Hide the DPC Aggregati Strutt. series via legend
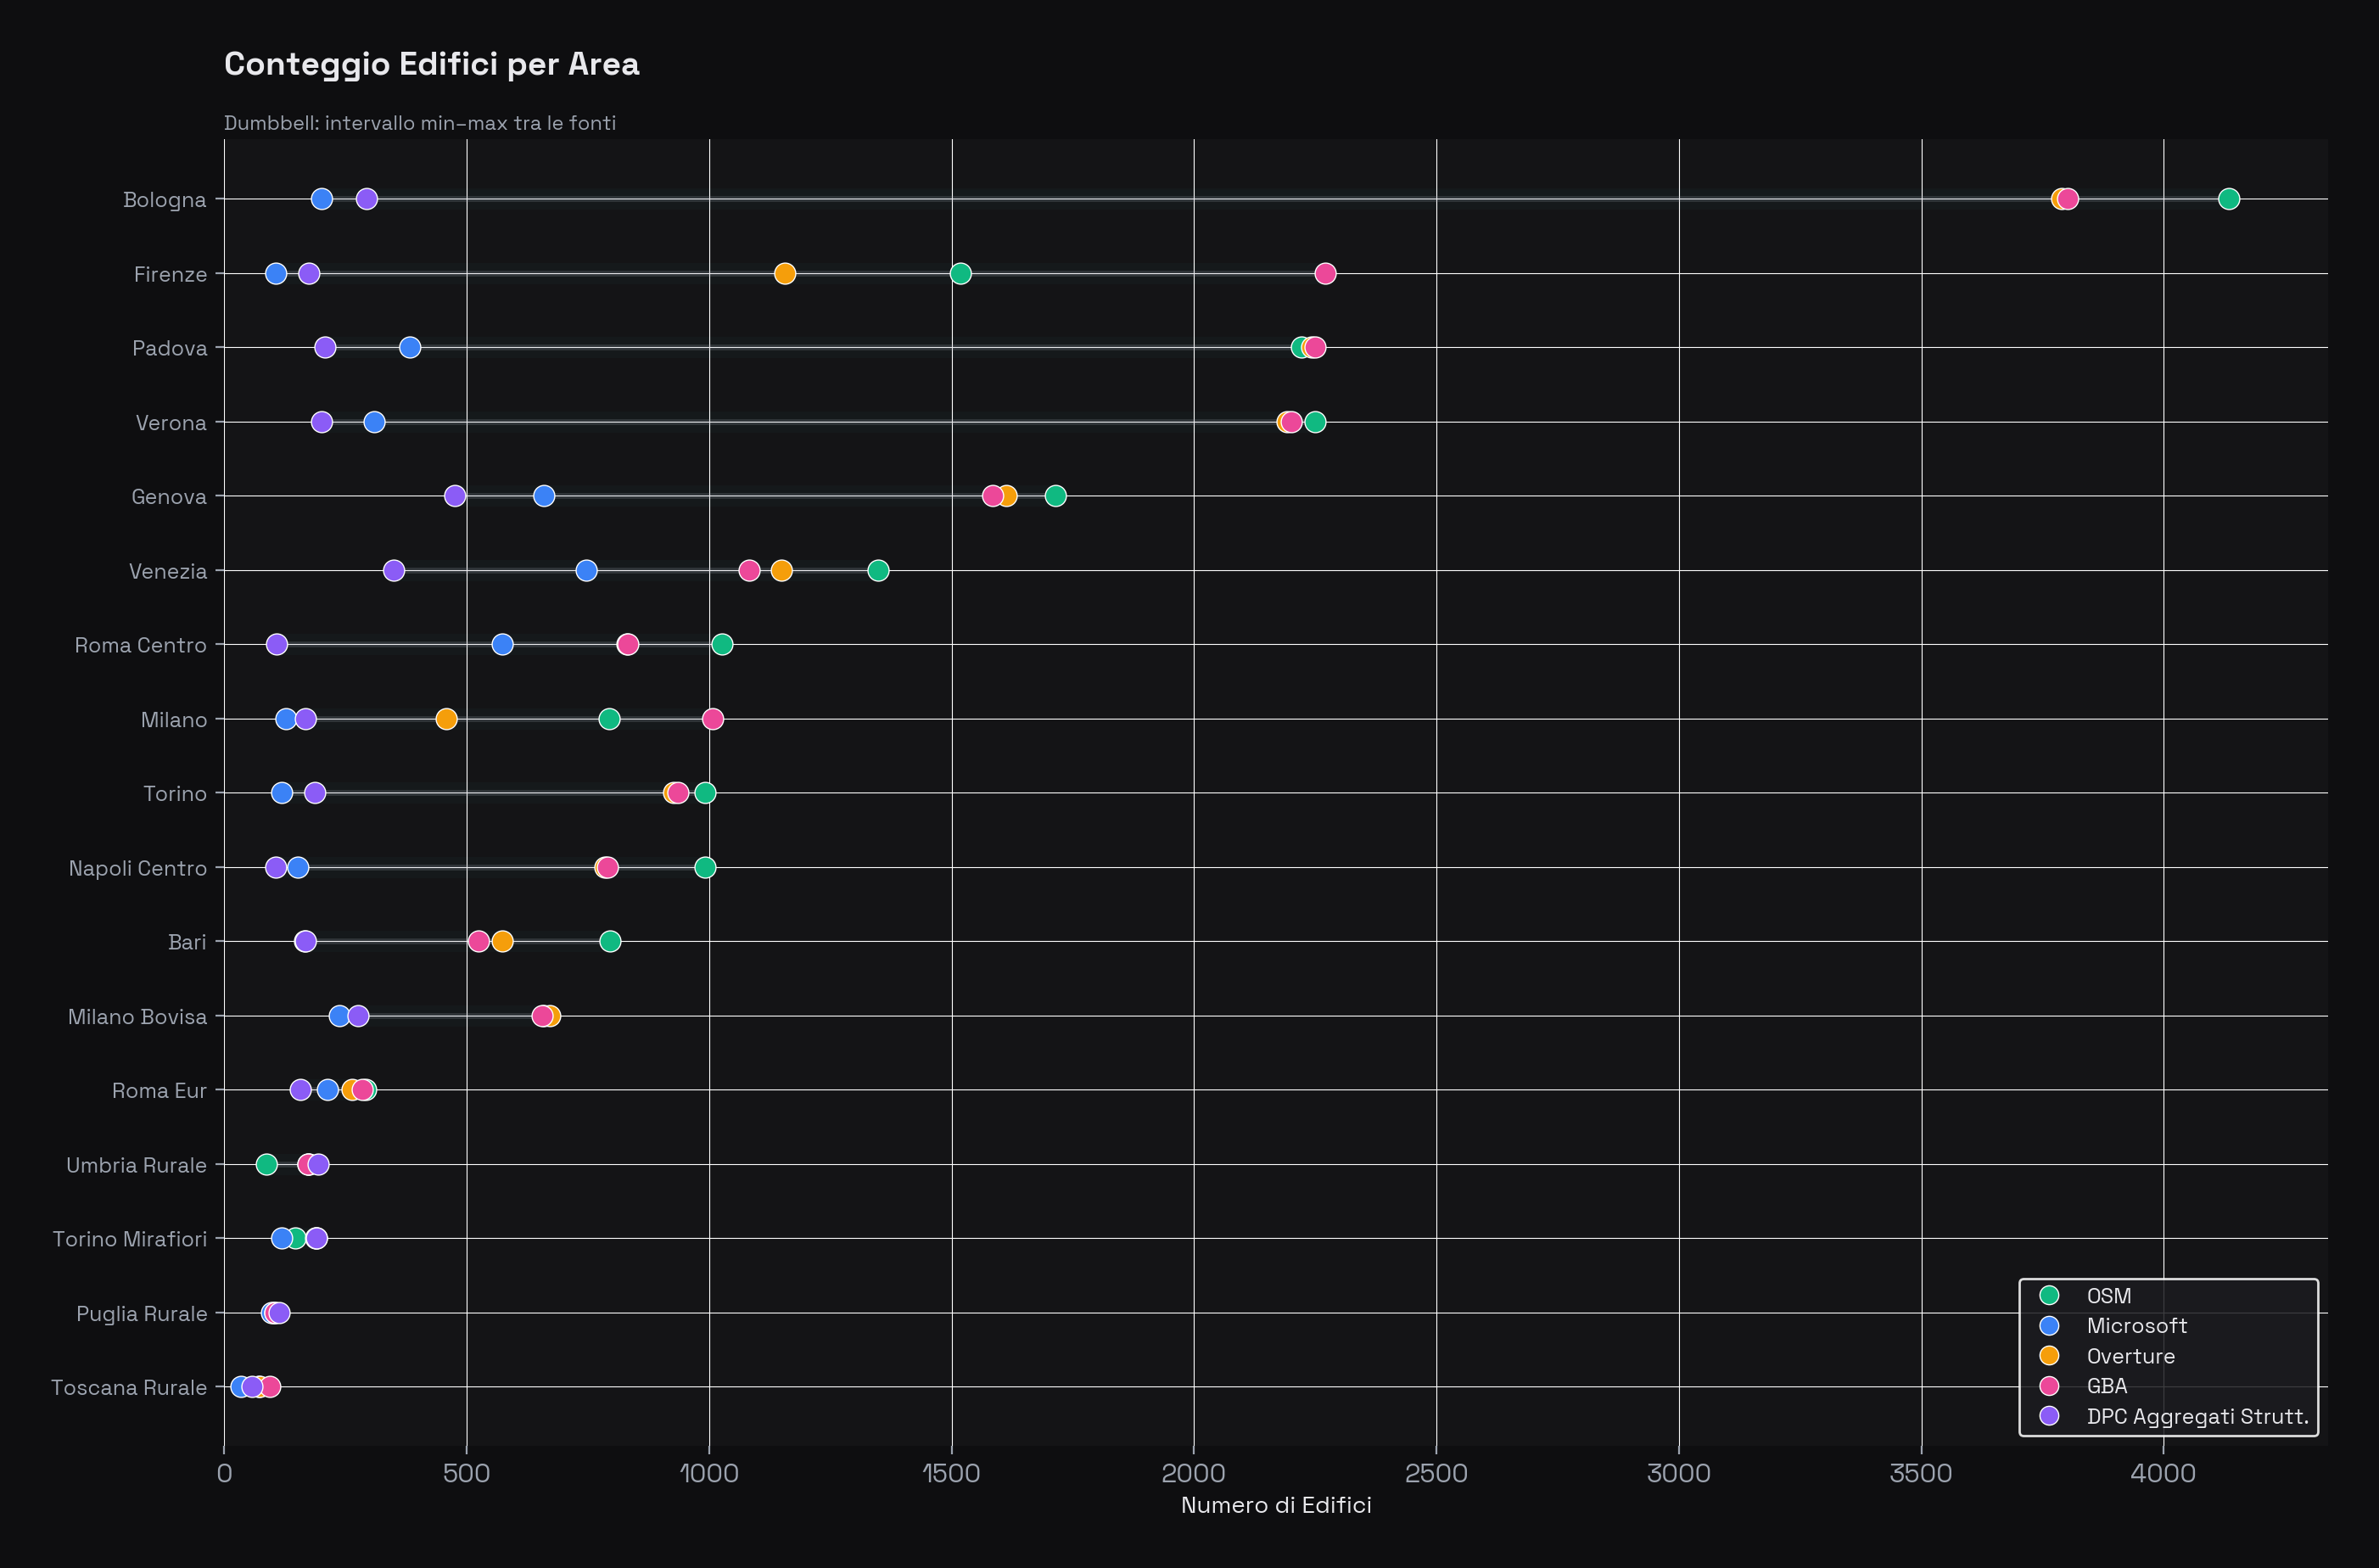Image resolution: width=2379 pixels, height=1568 pixels. pos(2196,1416)
